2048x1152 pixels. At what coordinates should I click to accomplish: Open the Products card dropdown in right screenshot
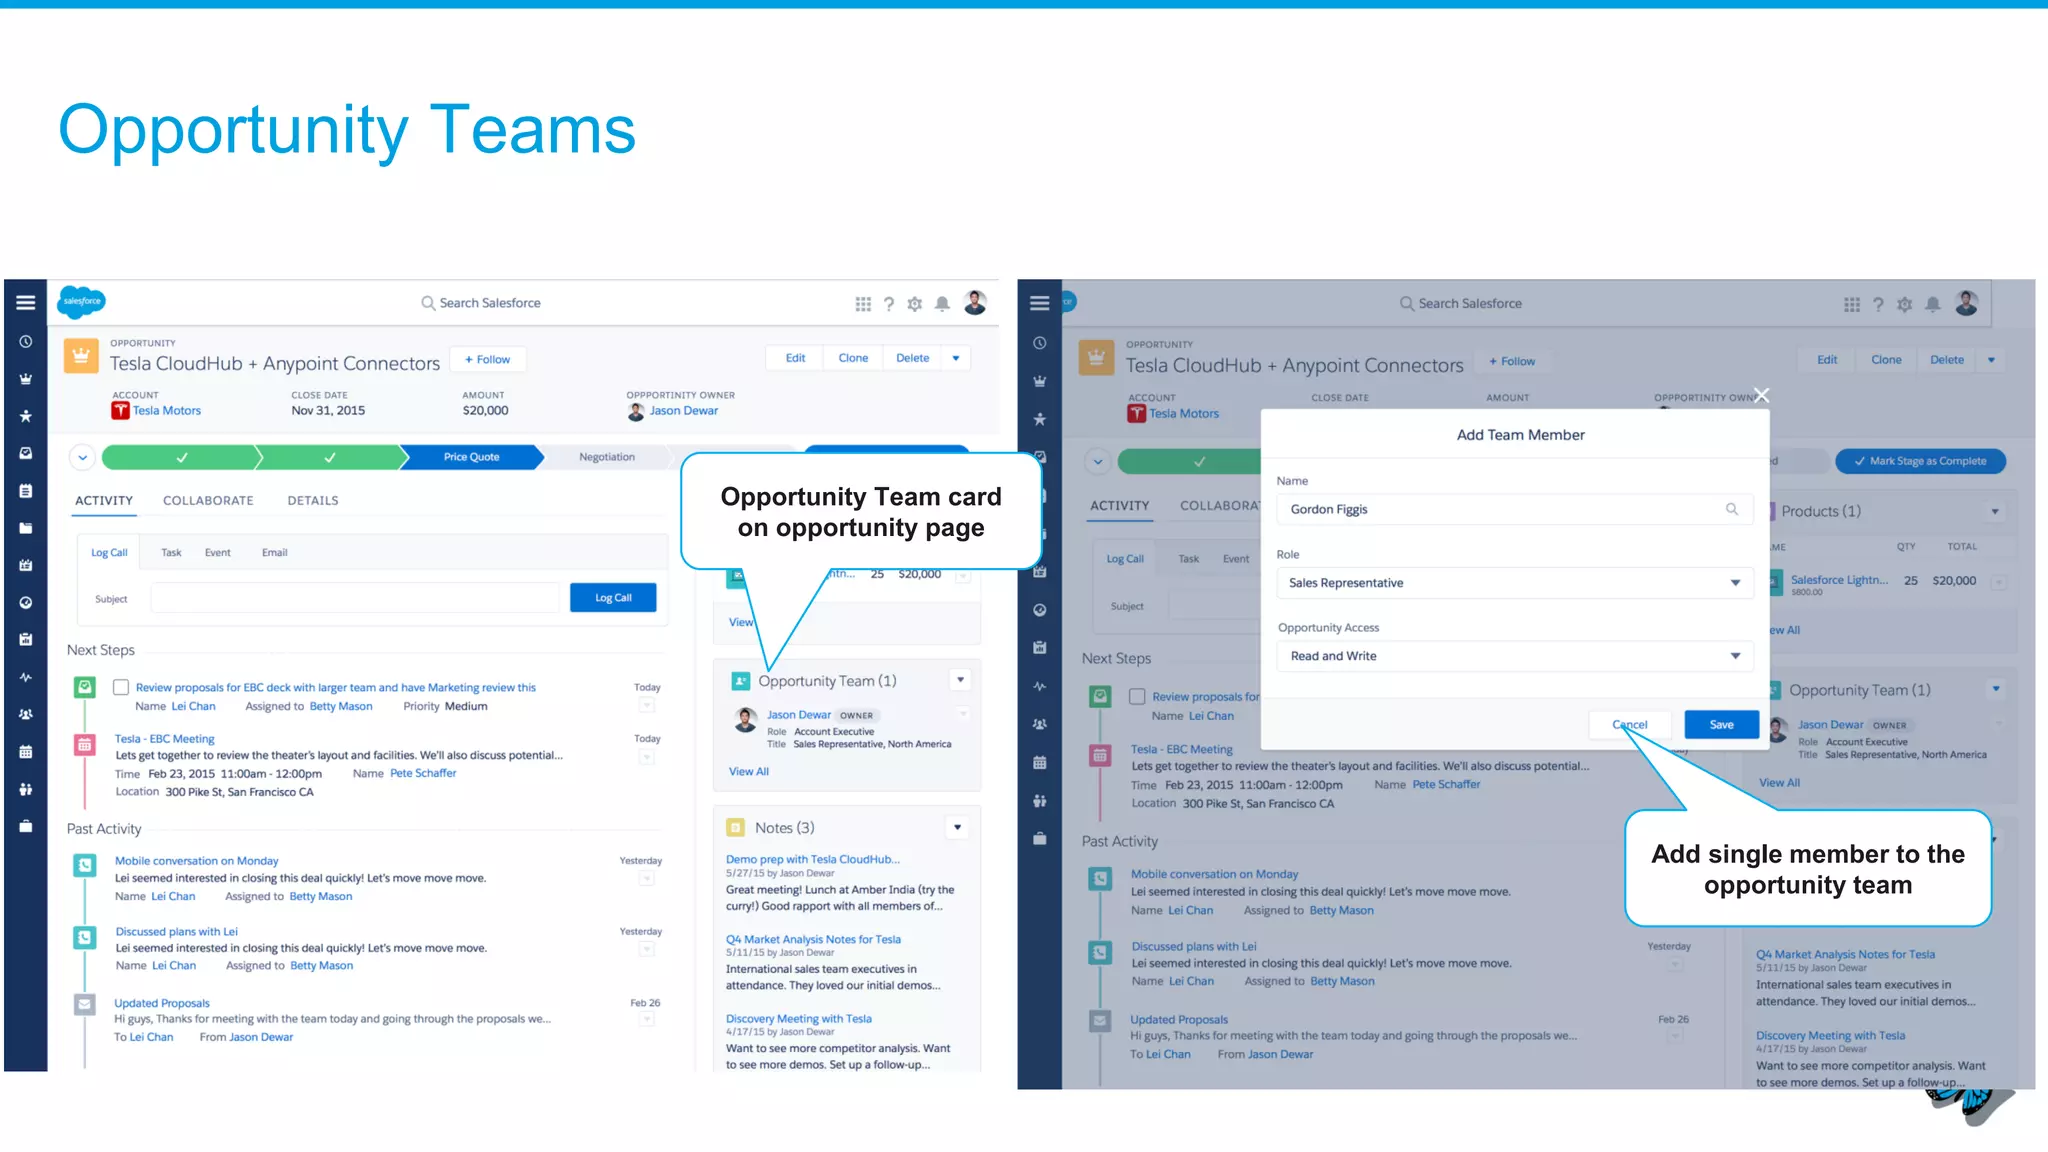click(1995, 511)
